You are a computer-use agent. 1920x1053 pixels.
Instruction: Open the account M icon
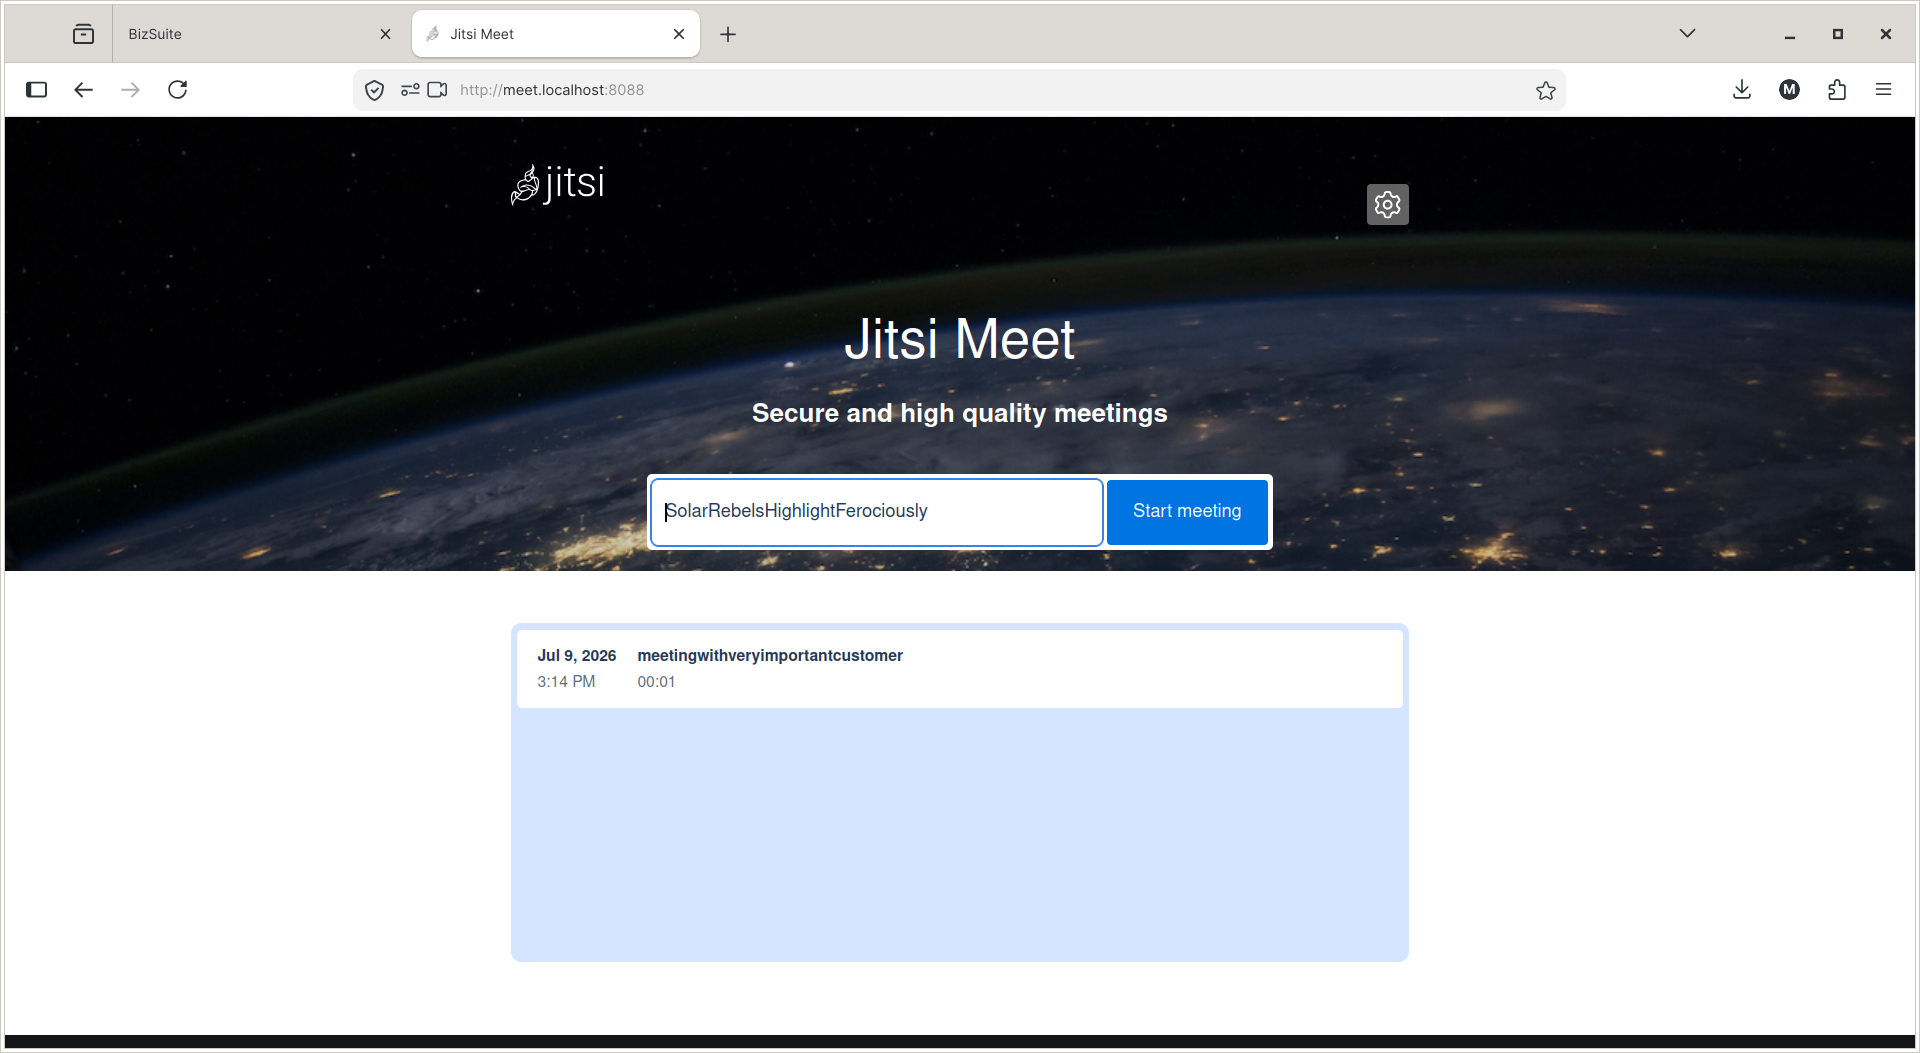[x=1789, y=90]
